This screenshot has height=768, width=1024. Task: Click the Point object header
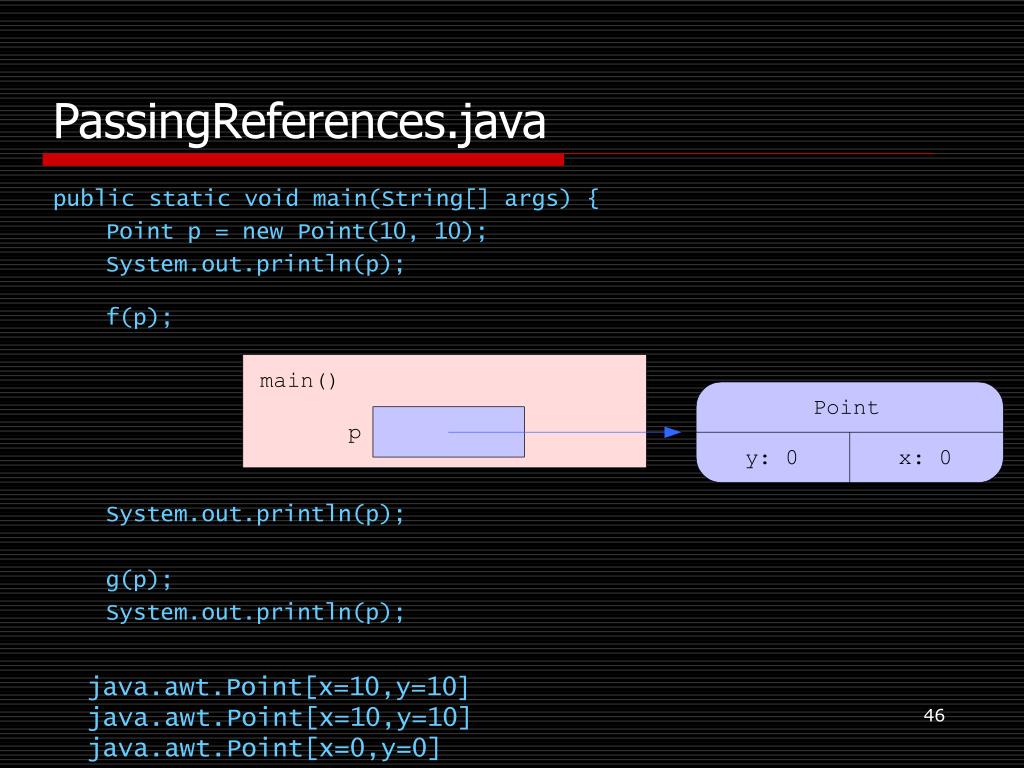(849, 408)
